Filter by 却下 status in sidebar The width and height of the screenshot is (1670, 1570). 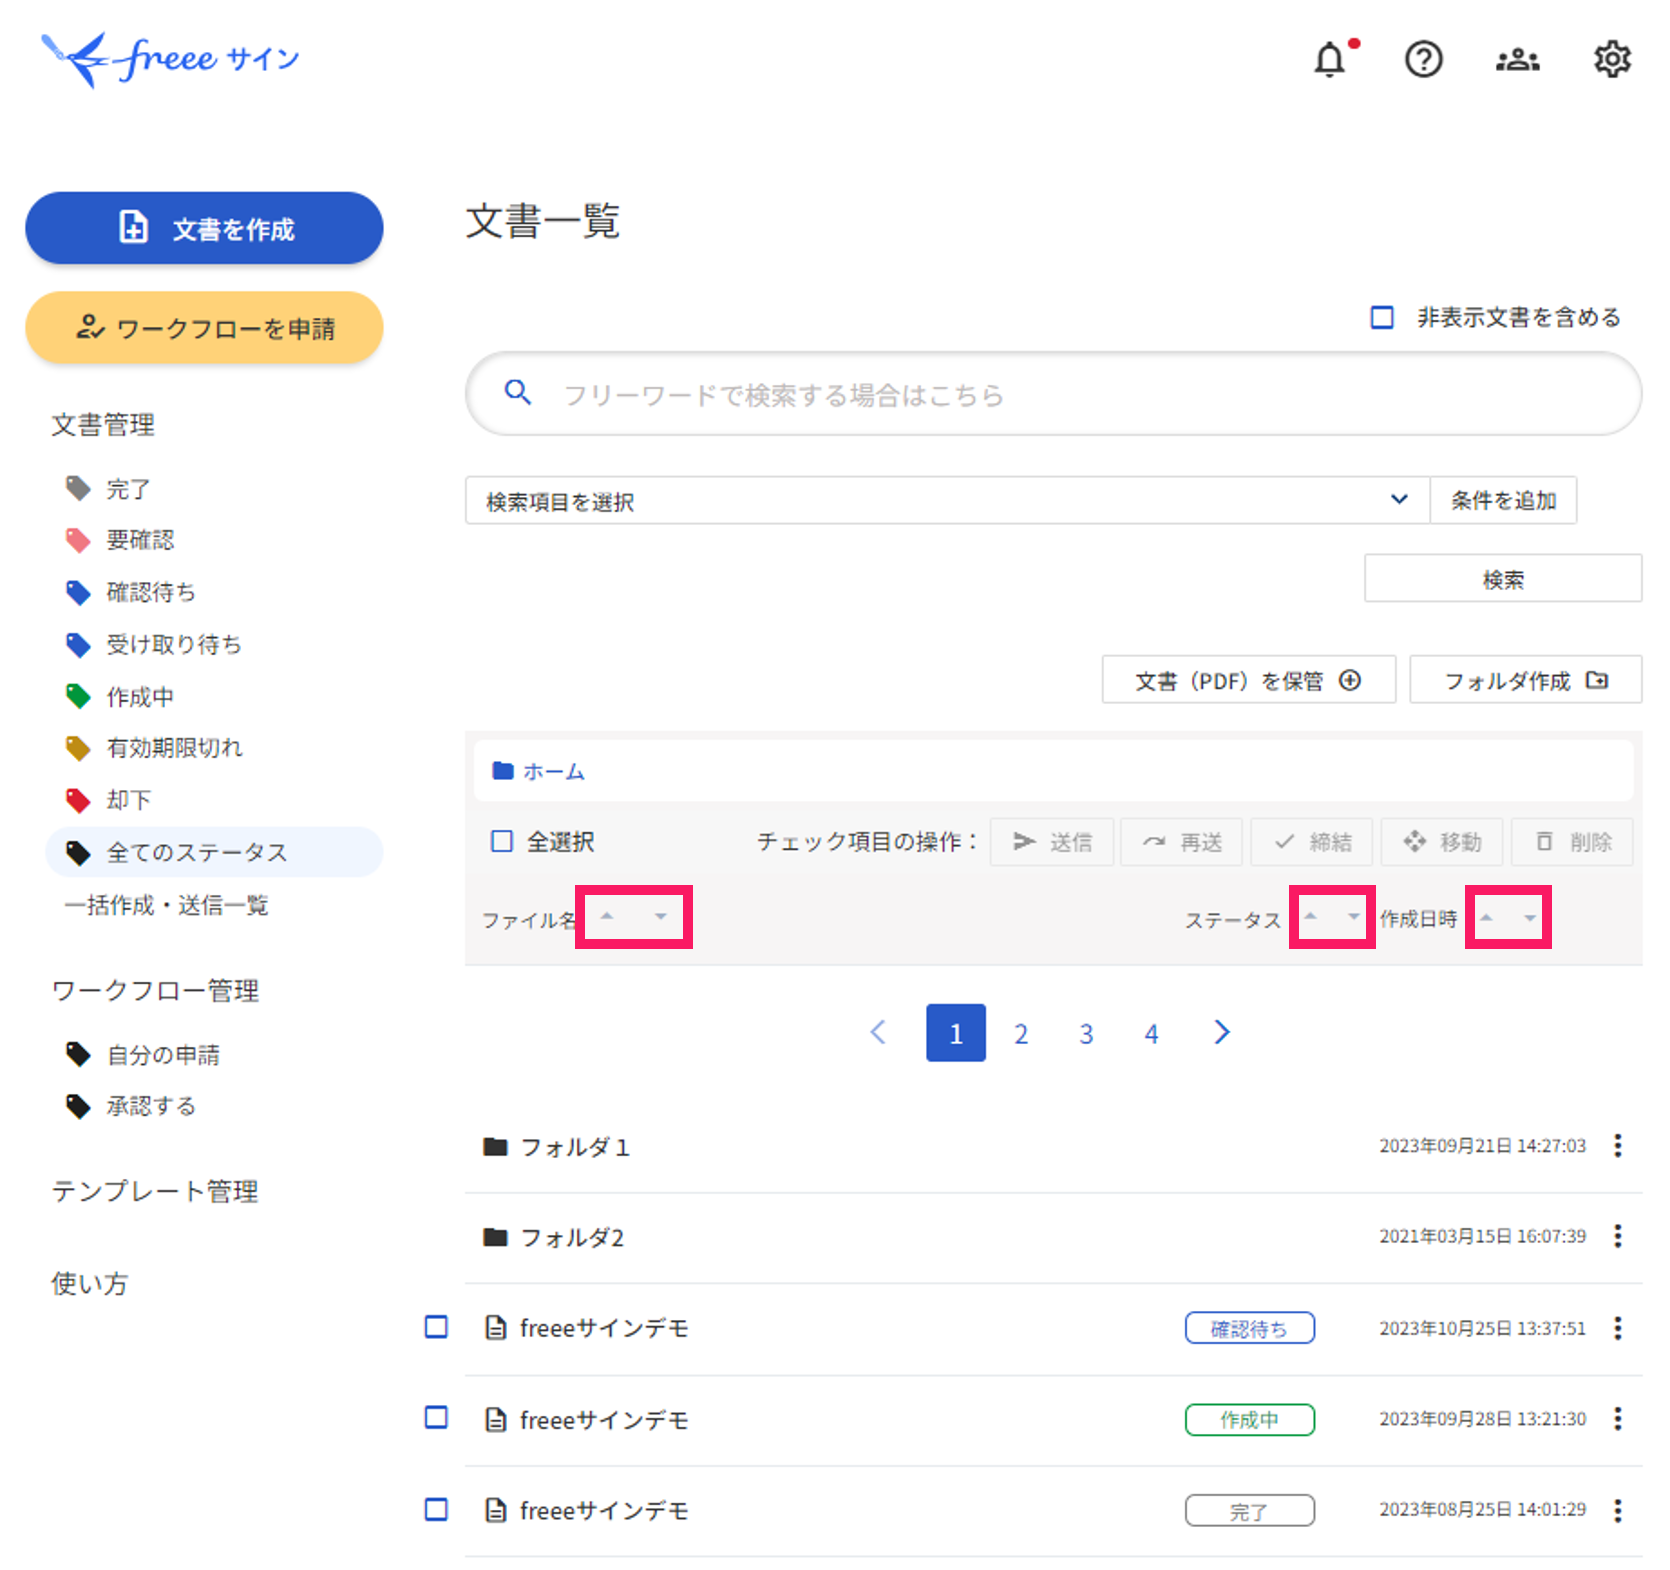point(128,800)
